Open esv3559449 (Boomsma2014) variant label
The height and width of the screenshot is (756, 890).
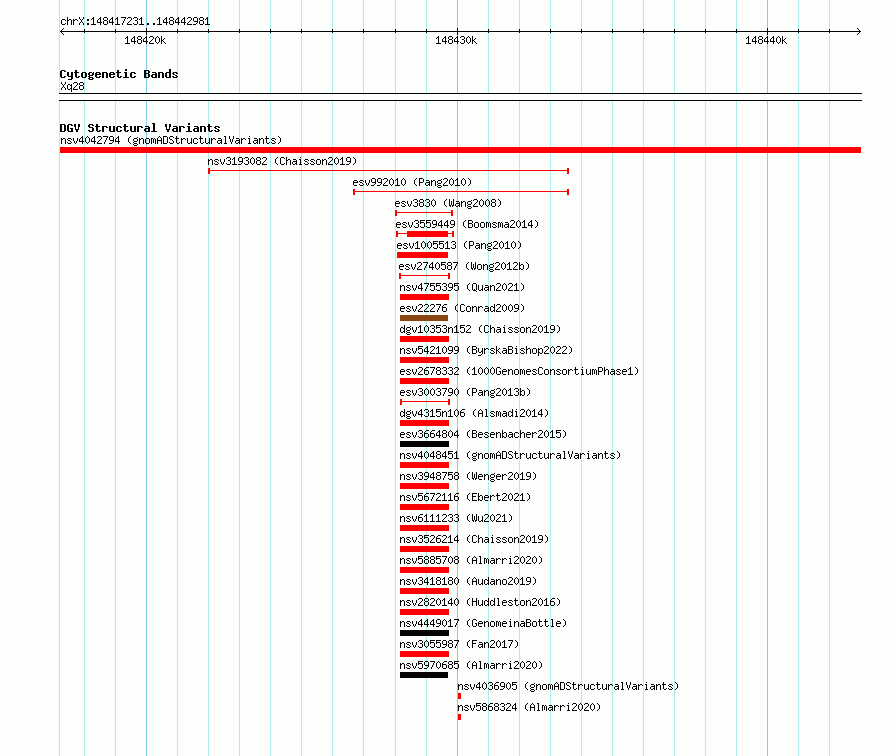point(467,224)
